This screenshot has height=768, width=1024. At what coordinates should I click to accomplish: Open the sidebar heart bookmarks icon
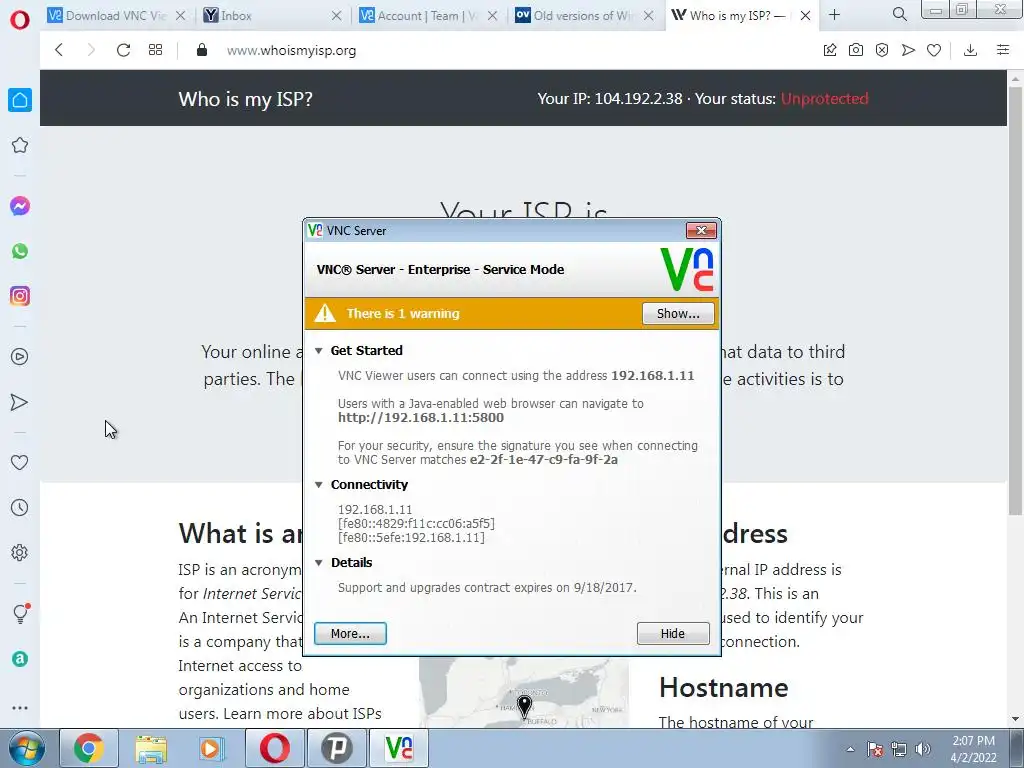[x=20, y=462]
